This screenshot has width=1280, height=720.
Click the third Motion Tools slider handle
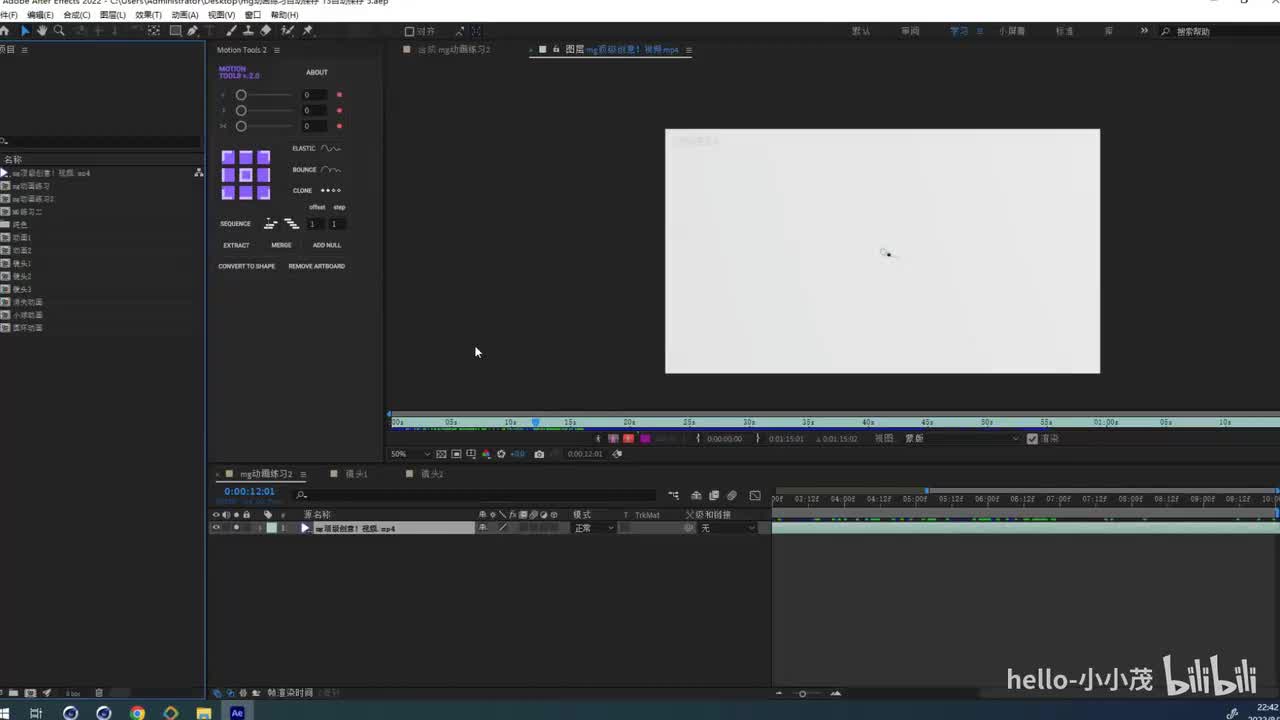tap(241, 126)
